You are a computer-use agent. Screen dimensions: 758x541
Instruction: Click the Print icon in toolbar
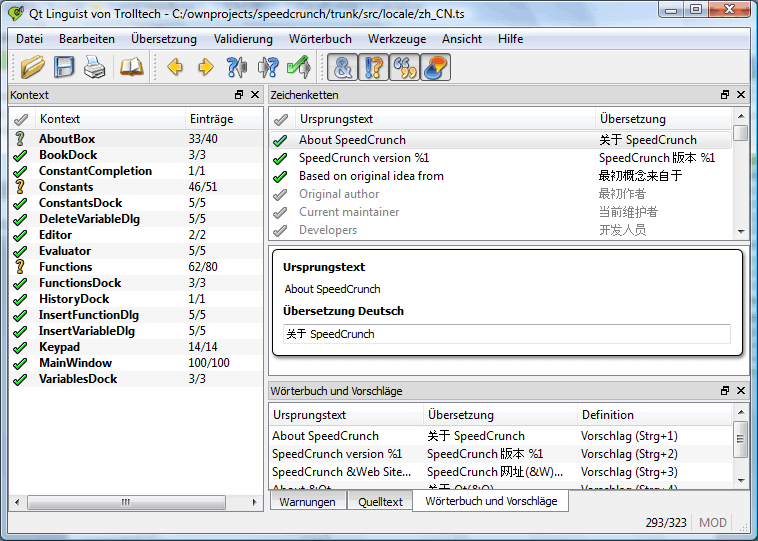coord(94,67)
